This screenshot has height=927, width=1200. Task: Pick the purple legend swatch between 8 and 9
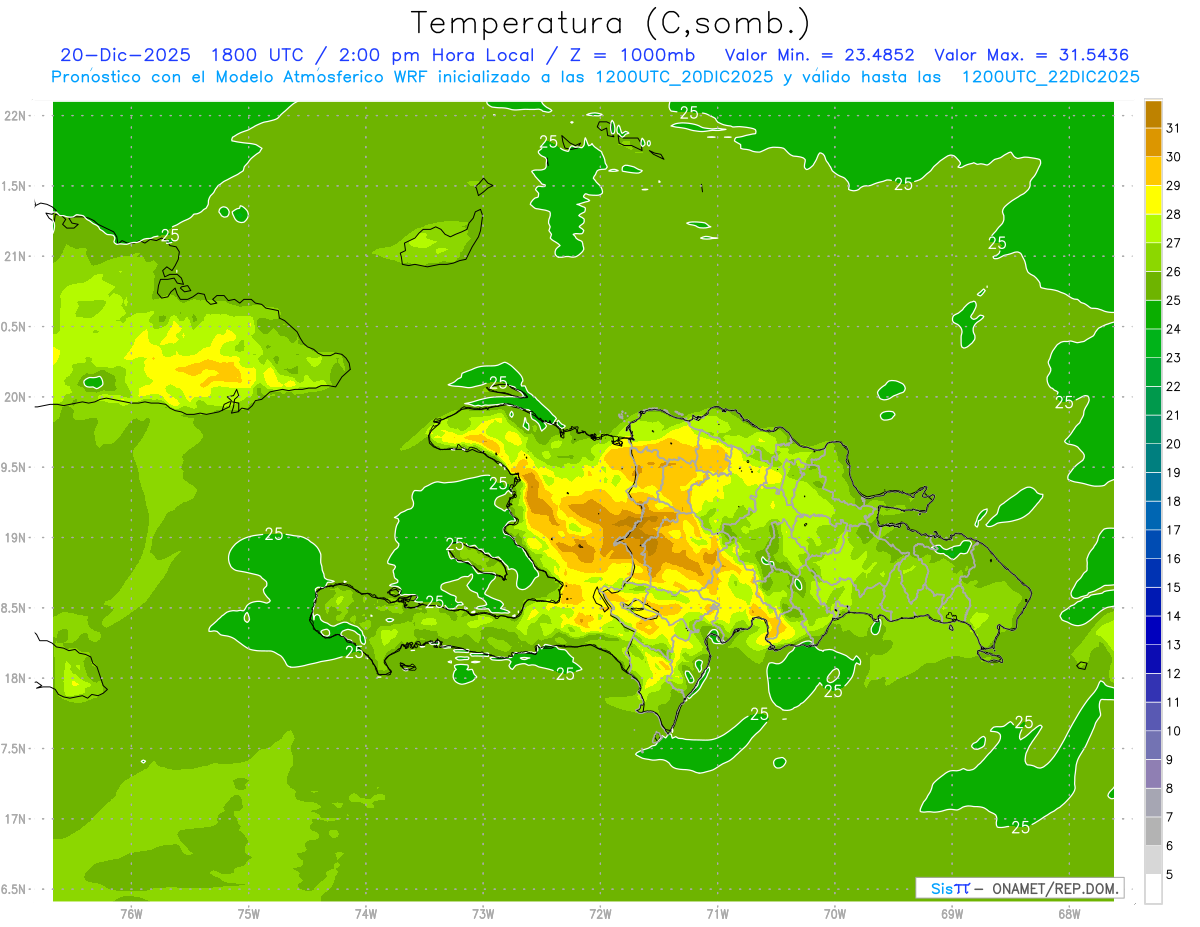tap(1153, 774)
